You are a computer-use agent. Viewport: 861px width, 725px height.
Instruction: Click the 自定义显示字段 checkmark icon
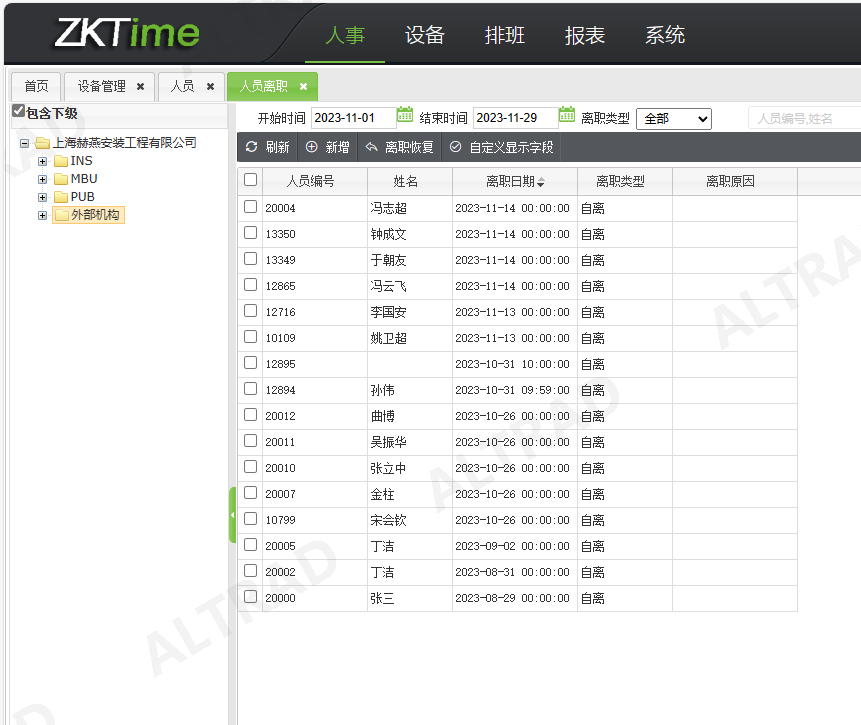(456, 147)
